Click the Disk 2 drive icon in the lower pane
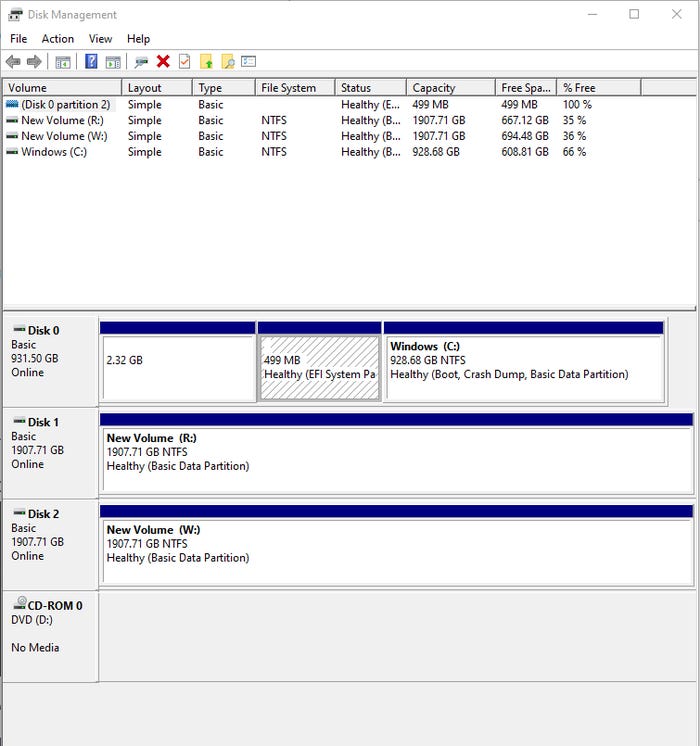The image size is (700, 746). coord(20,512)
